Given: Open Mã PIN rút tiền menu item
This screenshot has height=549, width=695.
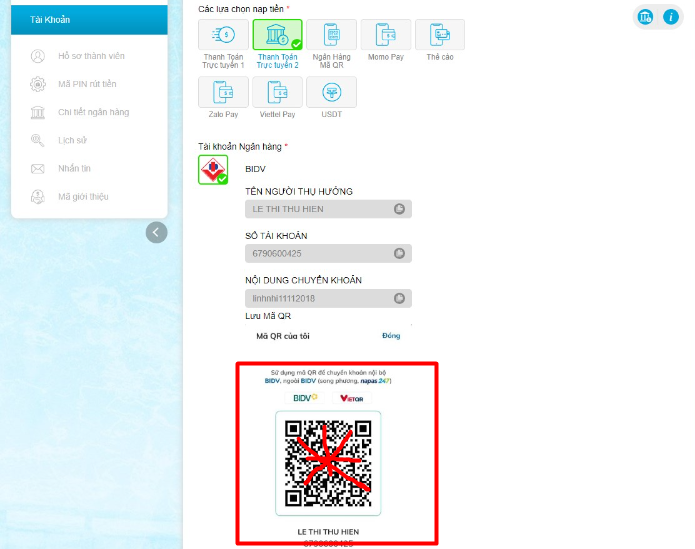Looking at the screenshot, I should click(89, 84).
